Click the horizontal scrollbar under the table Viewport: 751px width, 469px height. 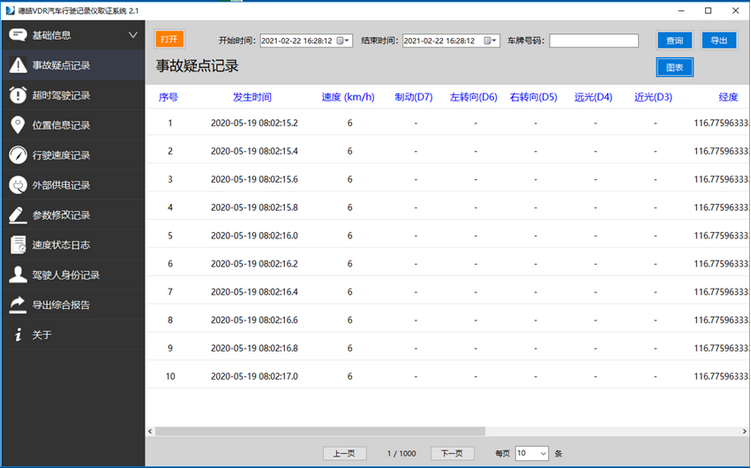click(400, 431)
